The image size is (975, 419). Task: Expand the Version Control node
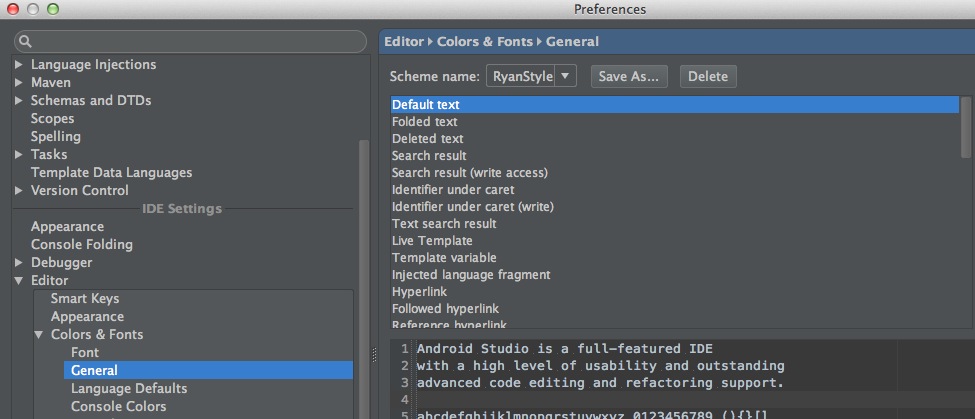pyautogui.click(x=19, y=191)
